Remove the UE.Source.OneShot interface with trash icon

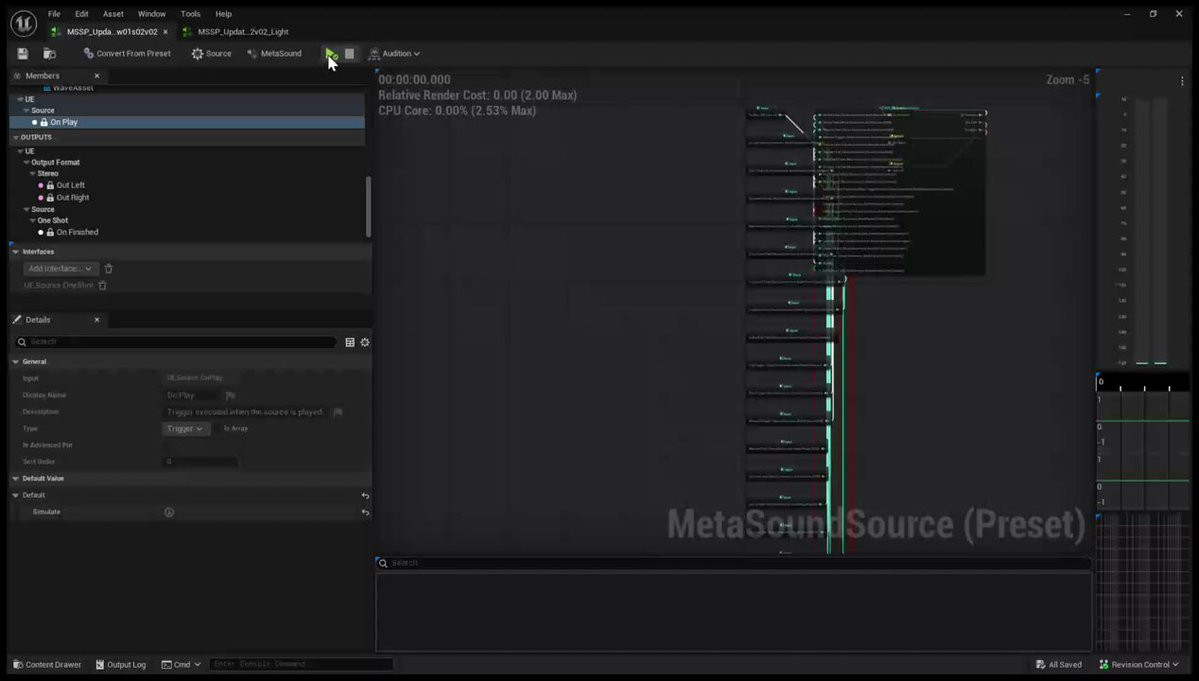[x=102, y=285]
